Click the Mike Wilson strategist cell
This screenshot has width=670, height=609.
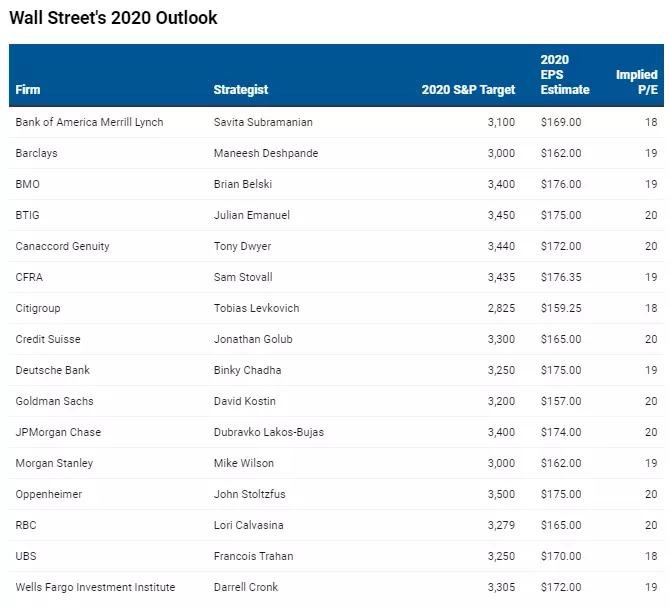pyautogui.click(x=244, y=463)
